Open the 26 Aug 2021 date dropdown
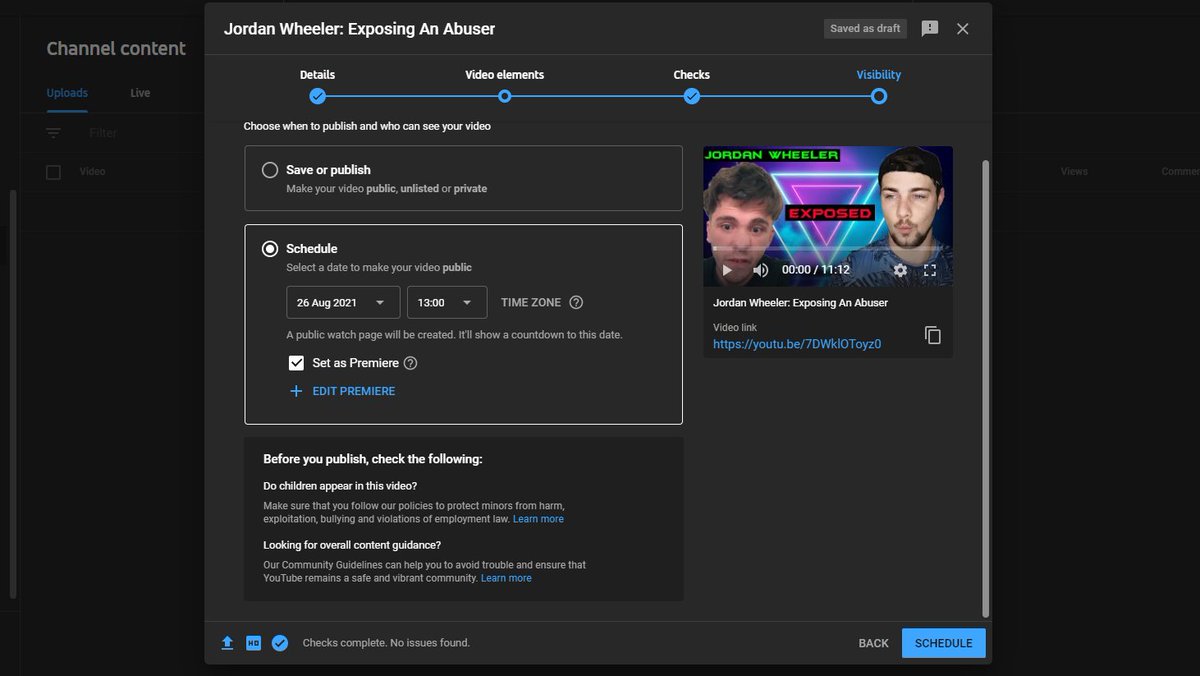The width and height of the screenshot is (1200, 676). 343,303
